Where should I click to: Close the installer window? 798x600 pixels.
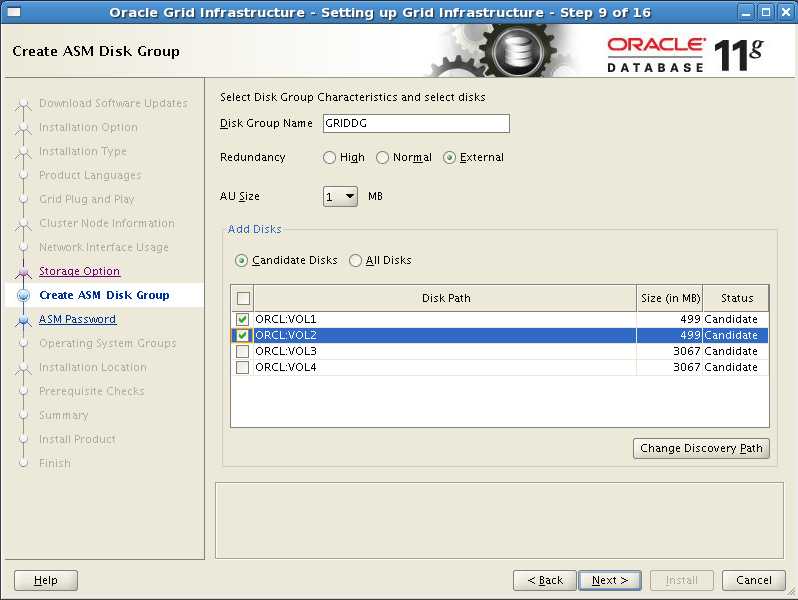786,12
